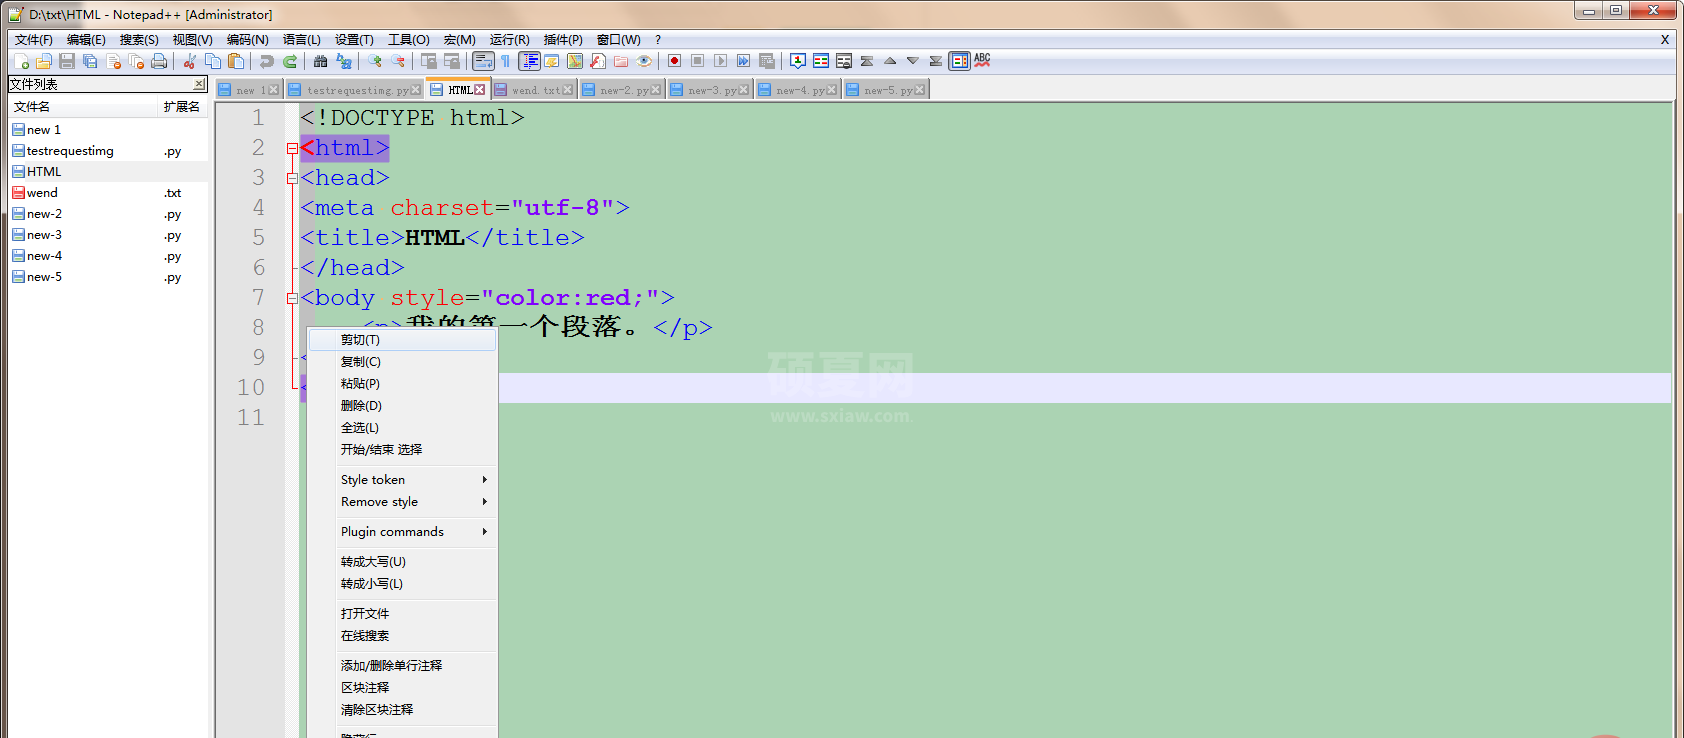This screenshot has height=738, width=1684.
Task: Close the 文件列表 panel
Action: (199, 84)
